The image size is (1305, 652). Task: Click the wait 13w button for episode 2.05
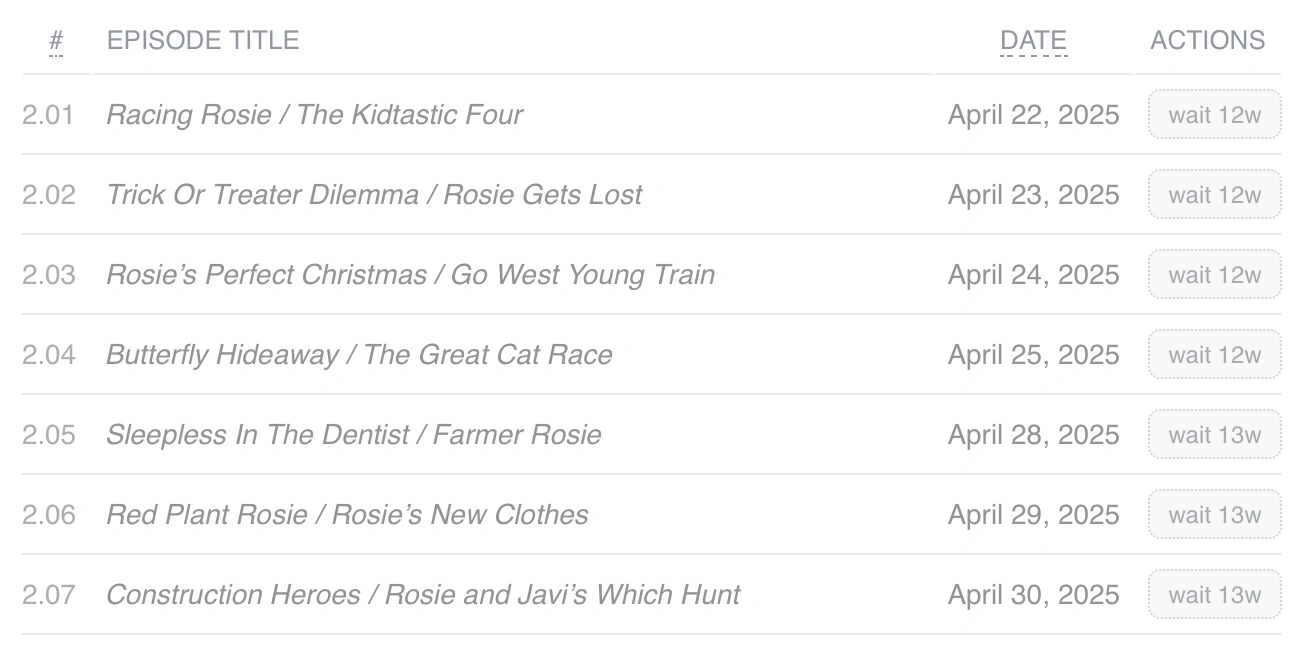(1214, 434)
